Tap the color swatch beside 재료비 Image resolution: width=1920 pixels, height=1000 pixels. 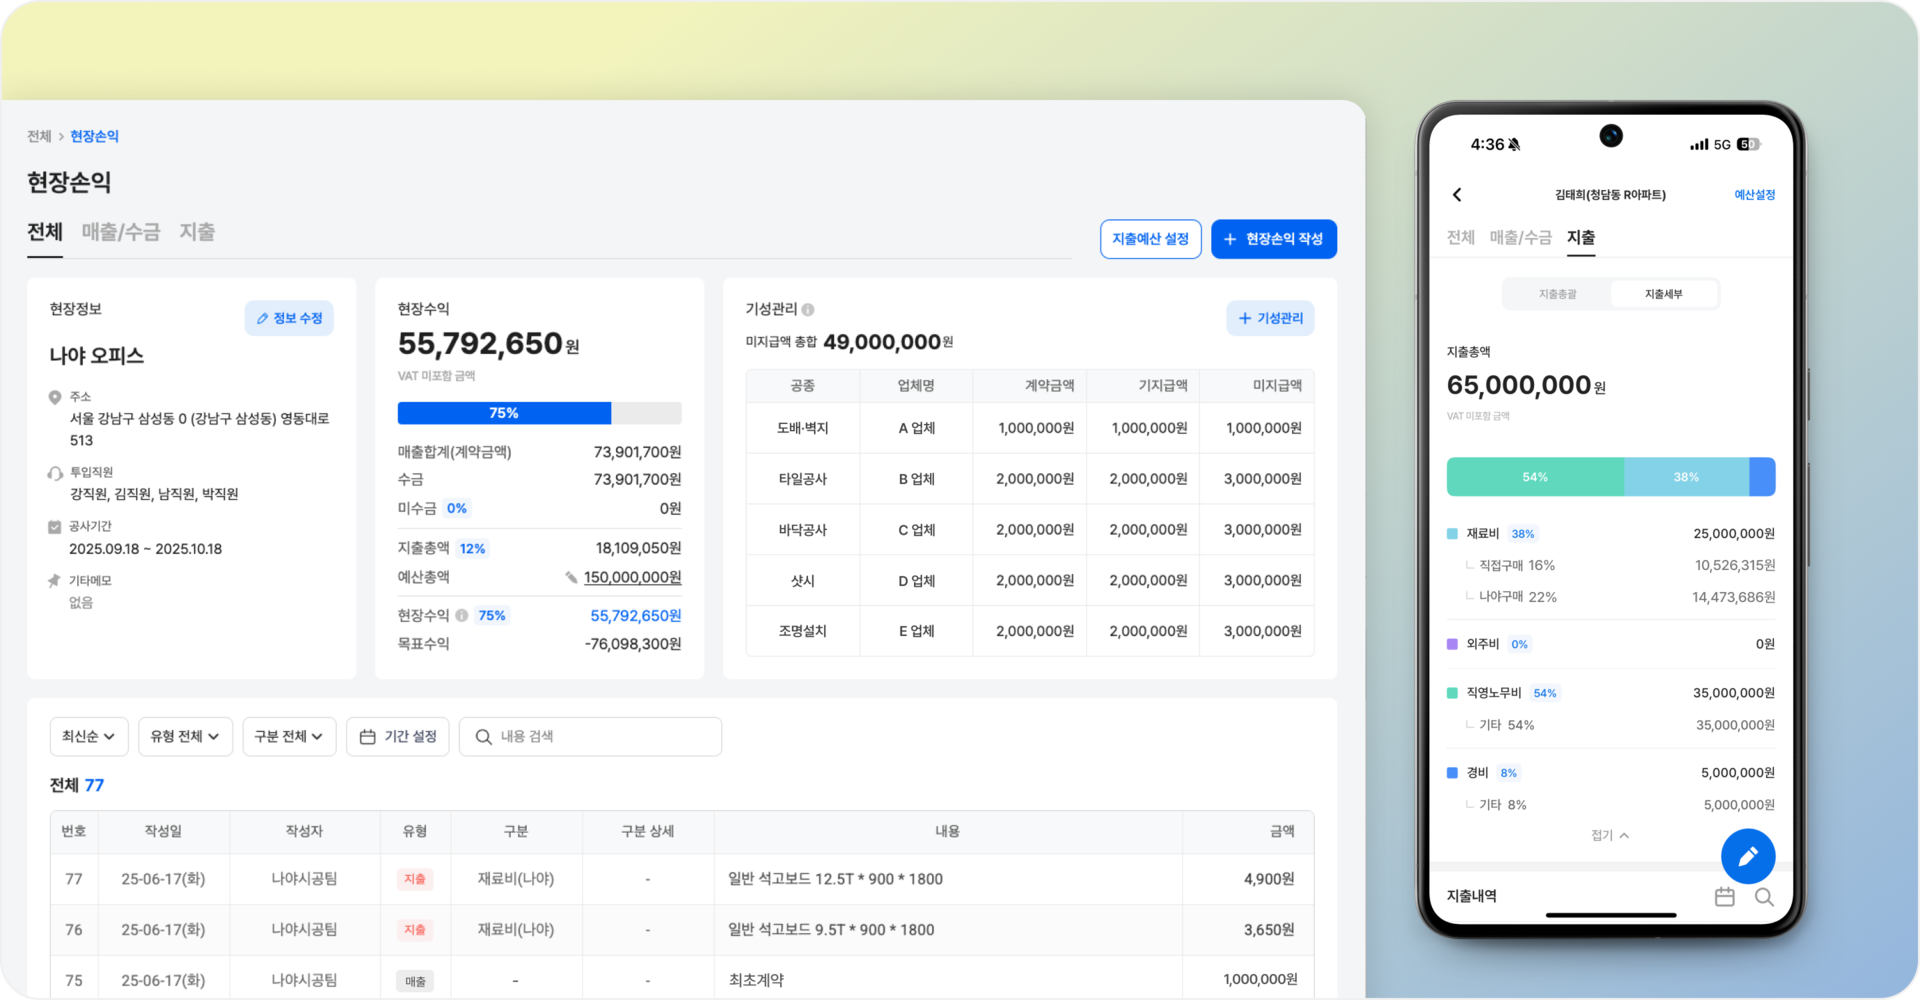click(x=1452, y=534)
